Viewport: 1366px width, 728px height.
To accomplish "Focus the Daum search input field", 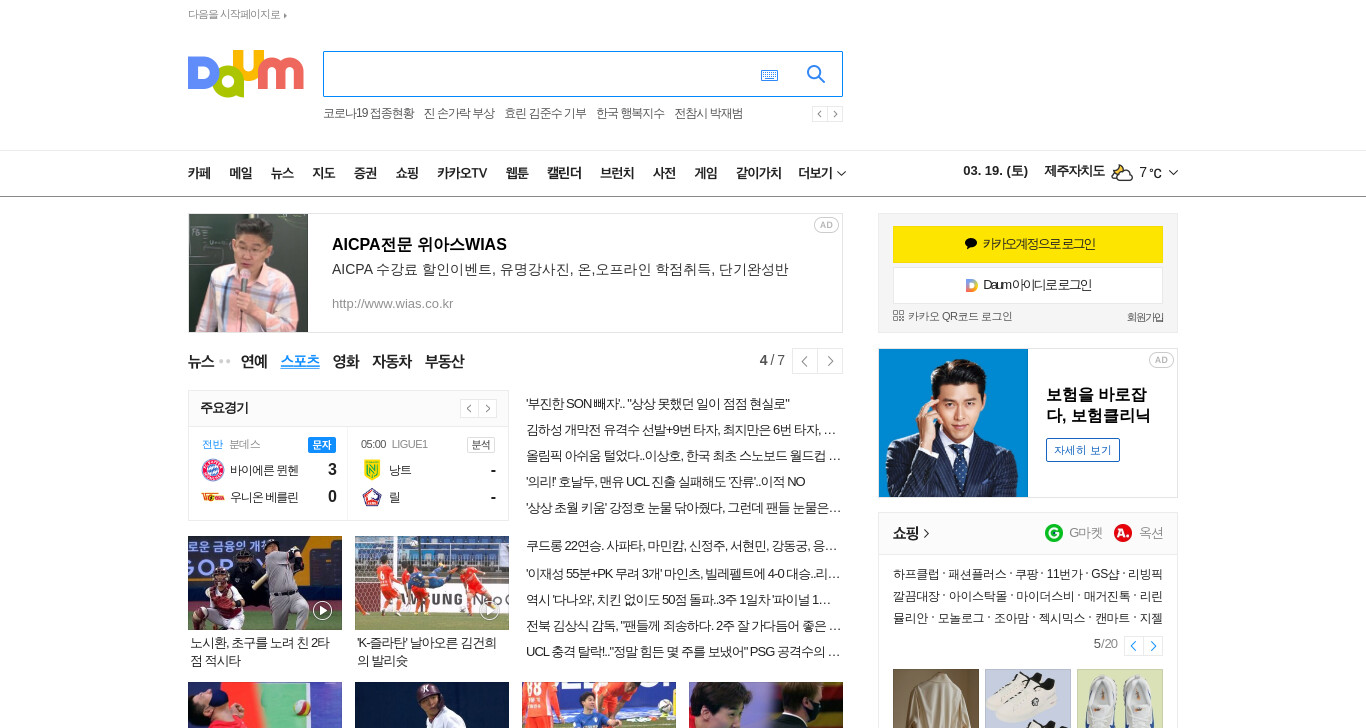I will 540,74.
